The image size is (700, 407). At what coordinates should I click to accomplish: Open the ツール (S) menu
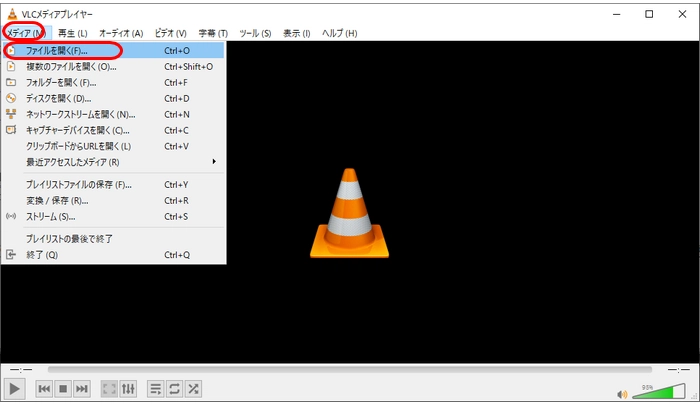click(255, 33)
